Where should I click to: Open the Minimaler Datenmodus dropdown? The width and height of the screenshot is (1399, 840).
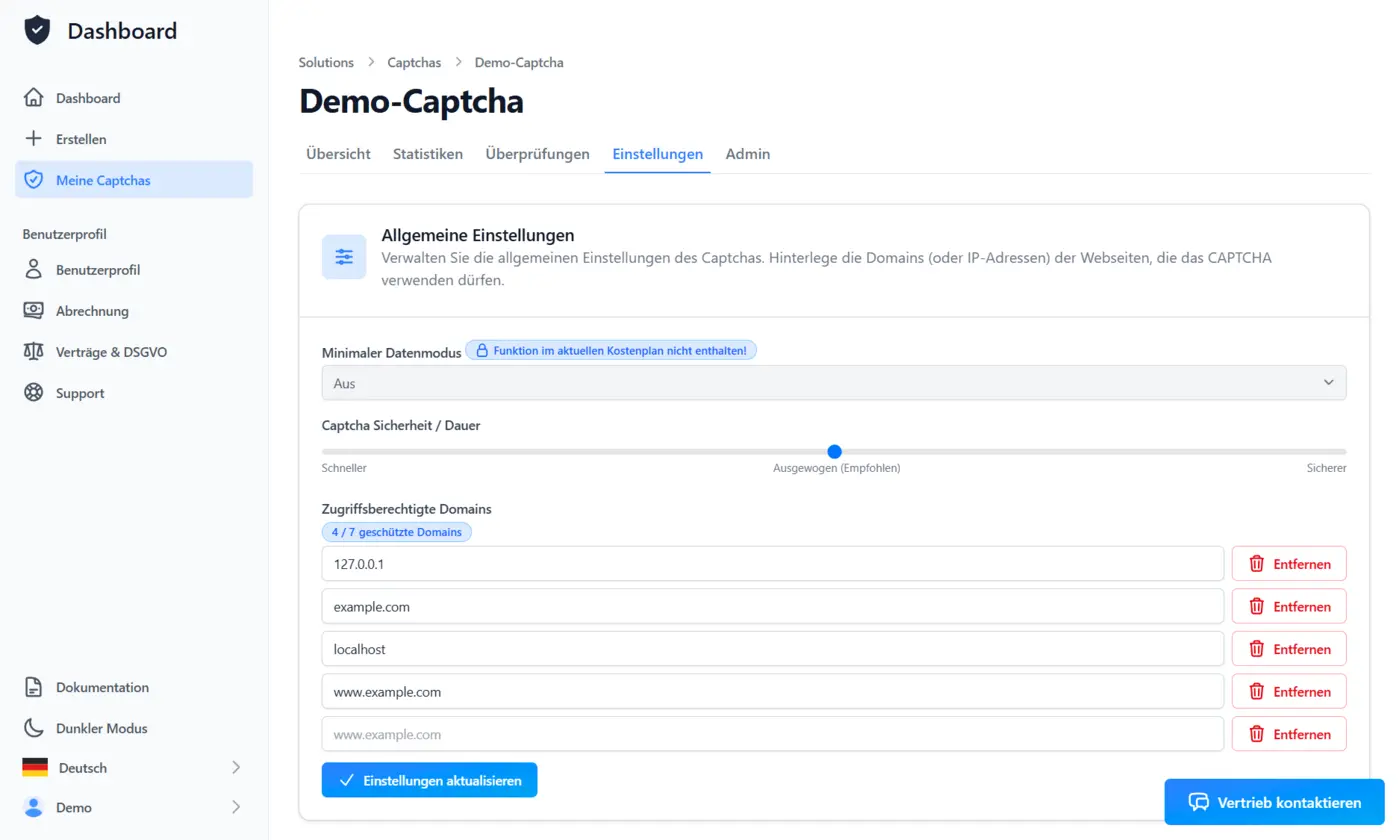pos(834,383)
